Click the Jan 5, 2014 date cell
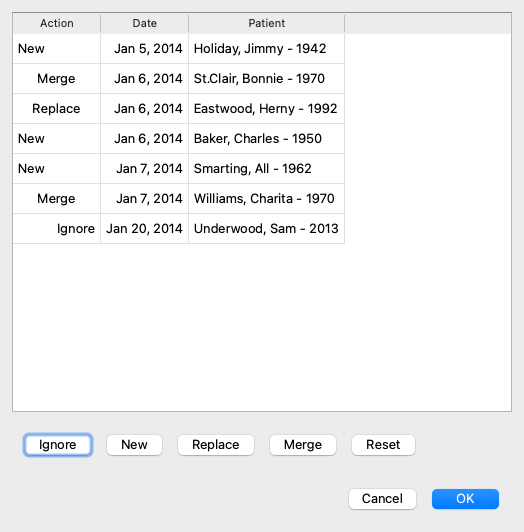Screen dimensions: 524x532 pyautogui.click(x=145, y=49)
